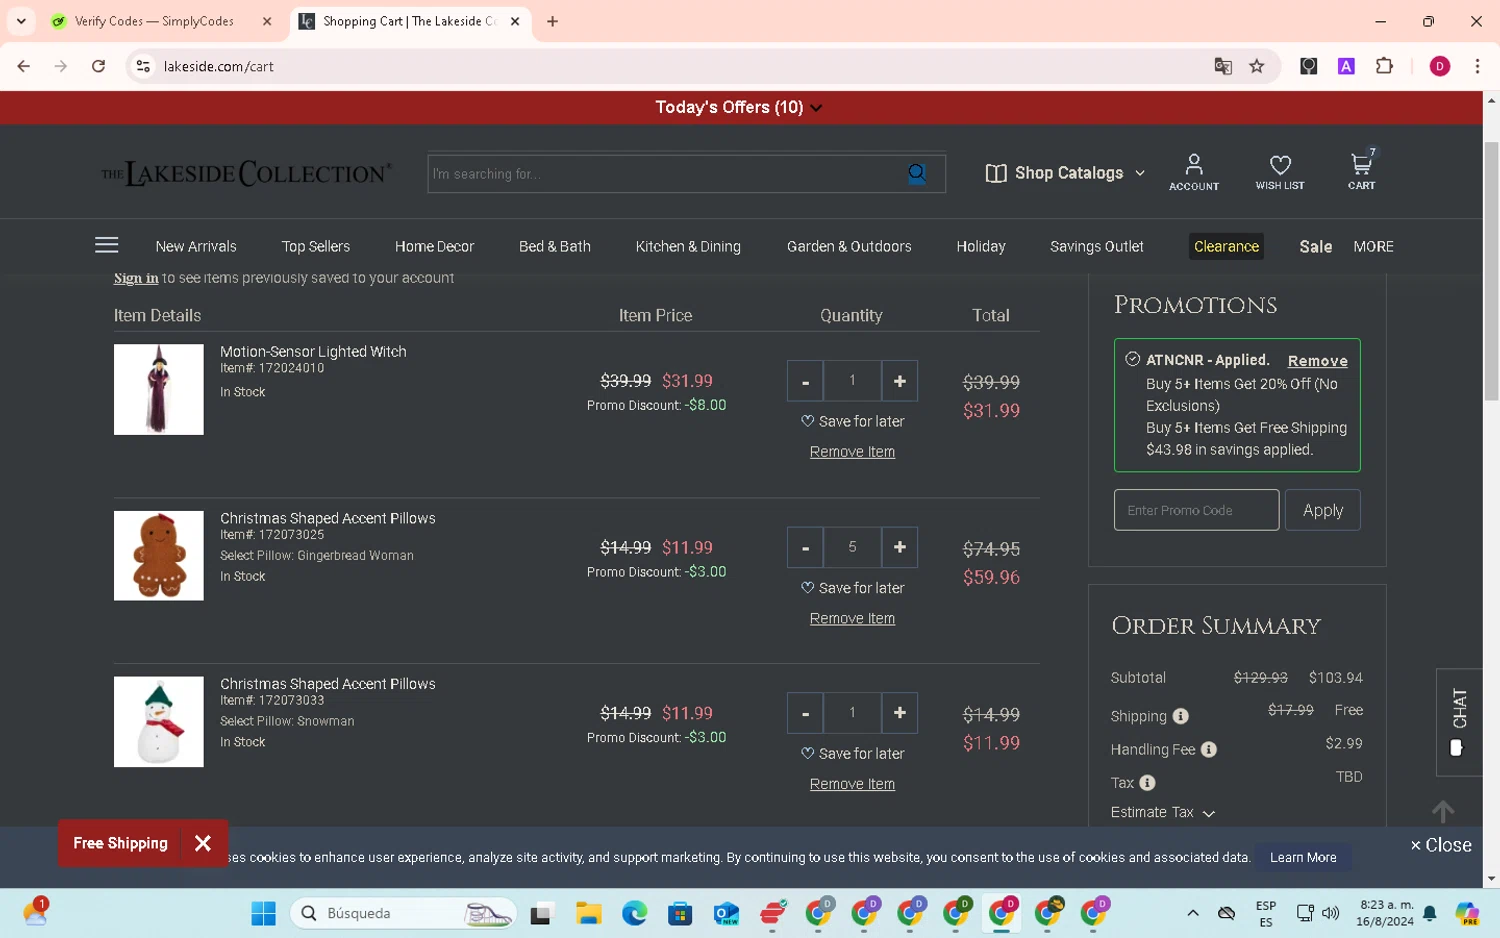Image resolution: width=1500 pixels, height=938 pixels.
Task: Expand the Today's Offers (10) banner
Action: click(x=739, y=107)
